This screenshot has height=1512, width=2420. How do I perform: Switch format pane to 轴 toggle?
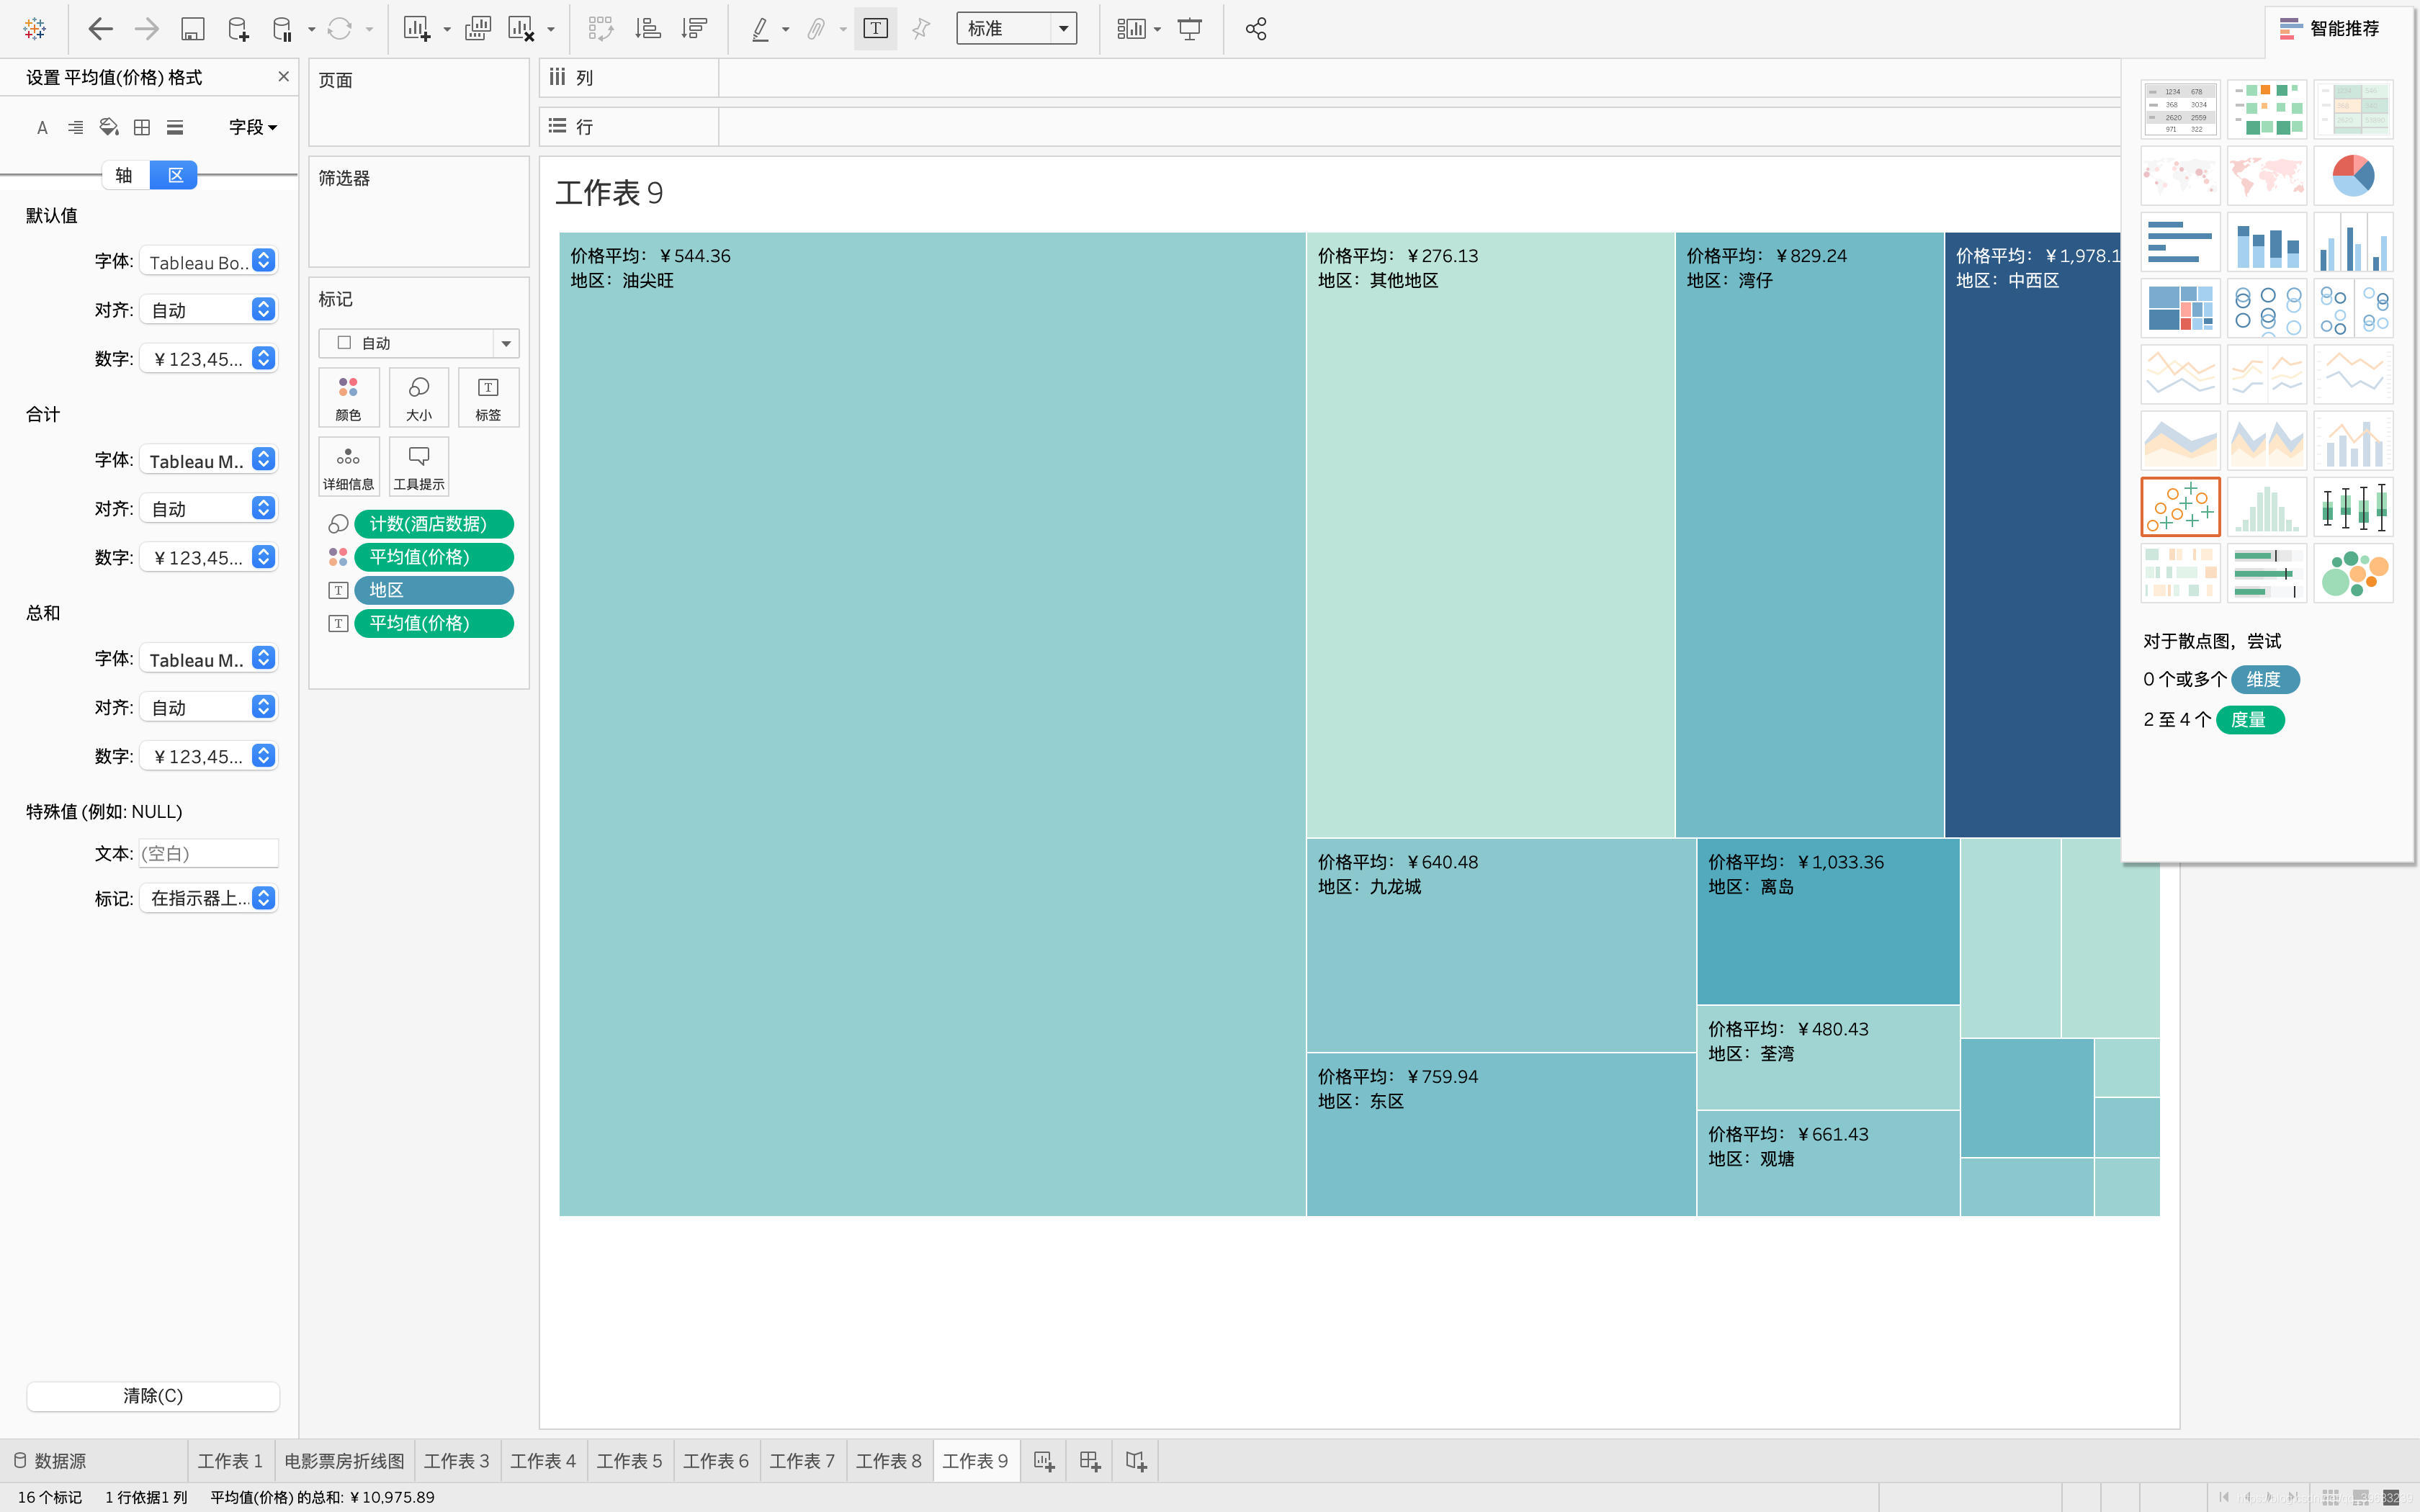point(124,175)
